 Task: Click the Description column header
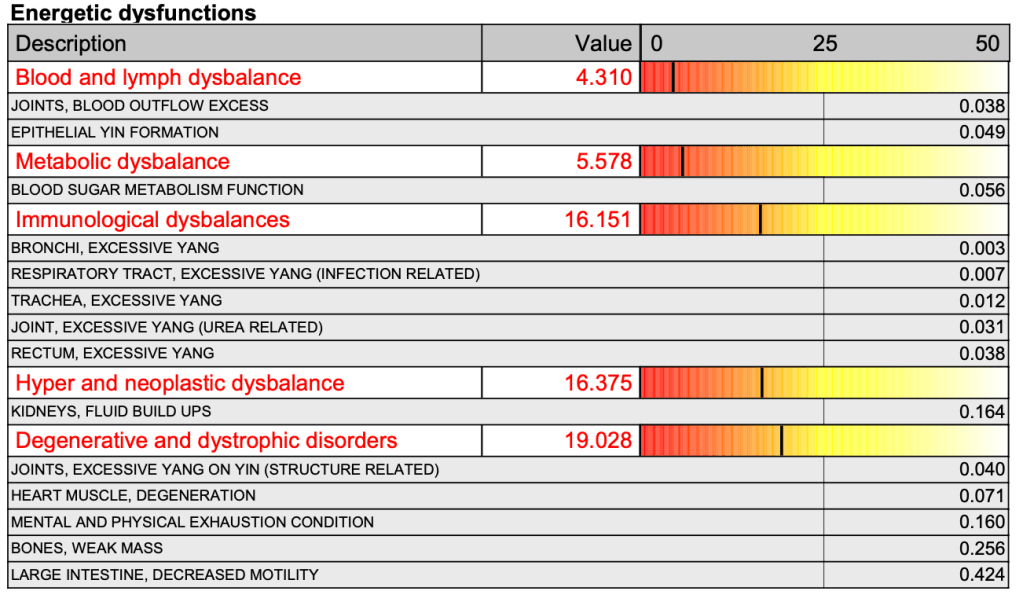71,43
